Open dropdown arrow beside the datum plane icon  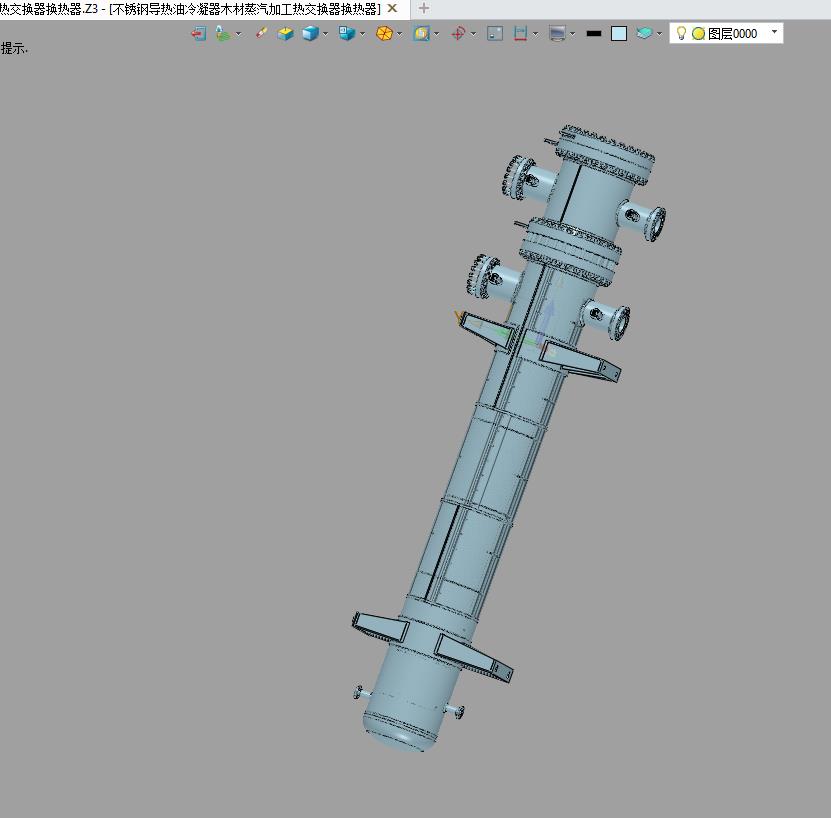point(238,34)
